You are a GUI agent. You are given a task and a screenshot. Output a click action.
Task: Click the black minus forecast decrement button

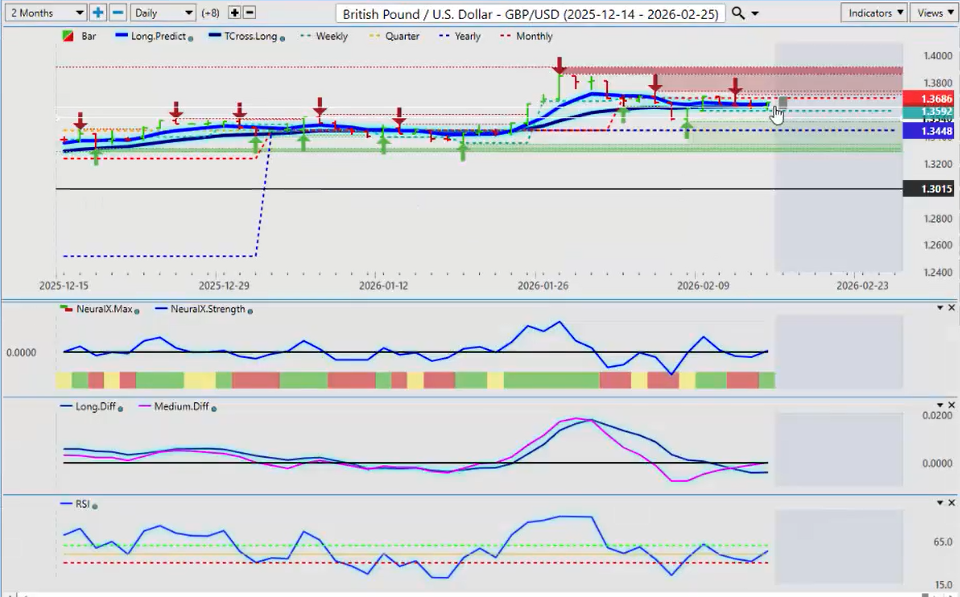(249, 13)
